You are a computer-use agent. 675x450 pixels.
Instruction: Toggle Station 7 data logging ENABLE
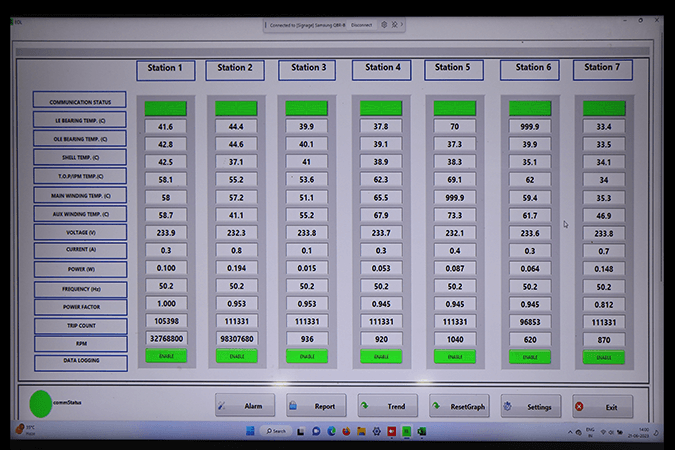click(x=604, y=358)
